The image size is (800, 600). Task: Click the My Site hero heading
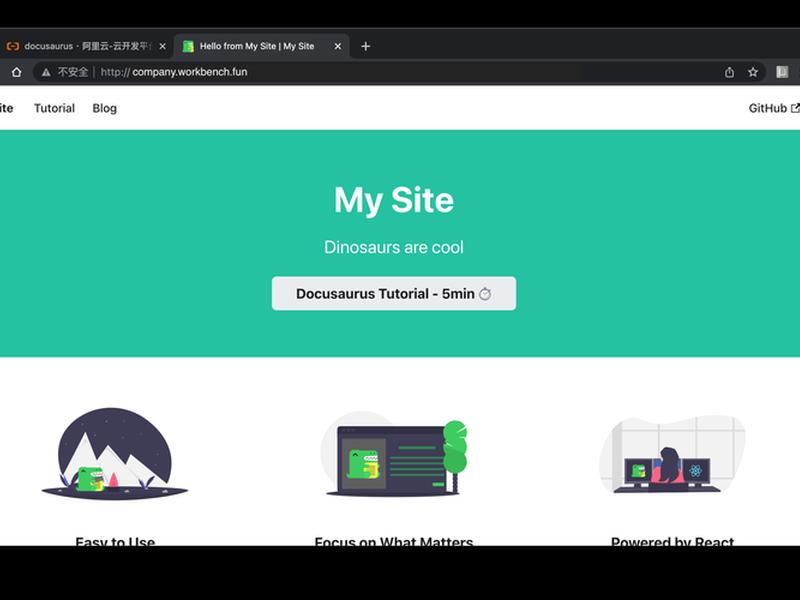394,199
